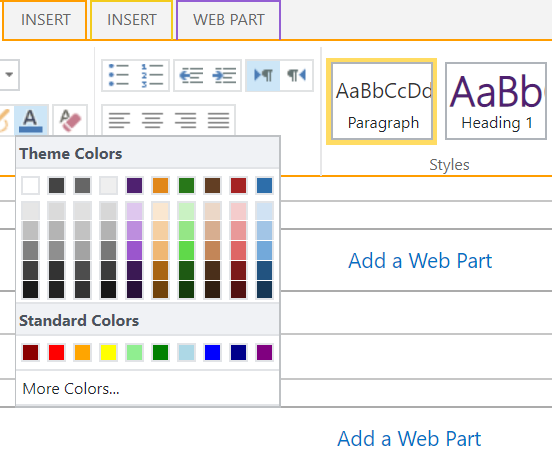Pick the orange theme color in top row
This screenshot has width=552, height=457.
[x=161, y=186]
